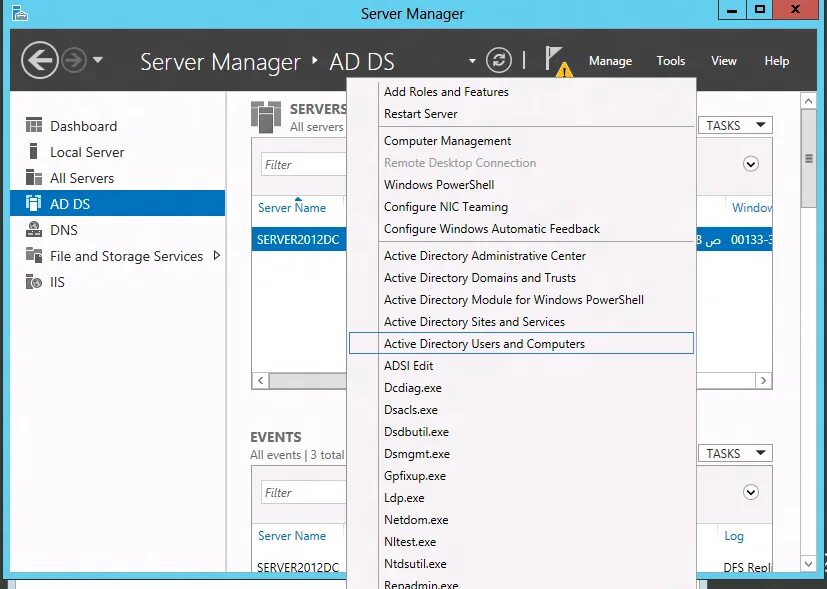The image size is (827, 589).
Task: Open the Manage menu
Action: coord(610,61)
